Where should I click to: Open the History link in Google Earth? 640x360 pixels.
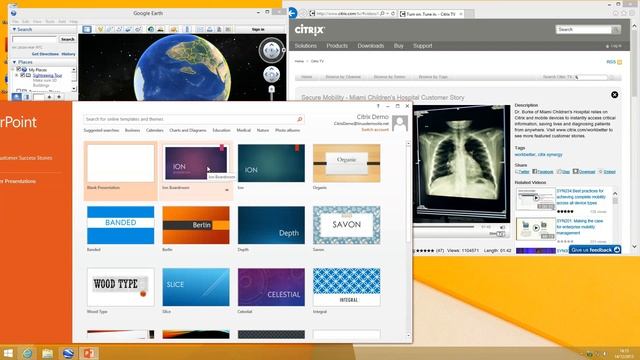(69, 54)
